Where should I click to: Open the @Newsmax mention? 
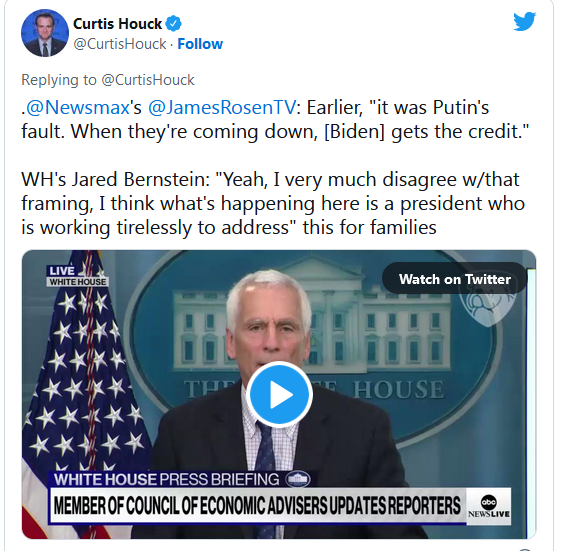78,107
